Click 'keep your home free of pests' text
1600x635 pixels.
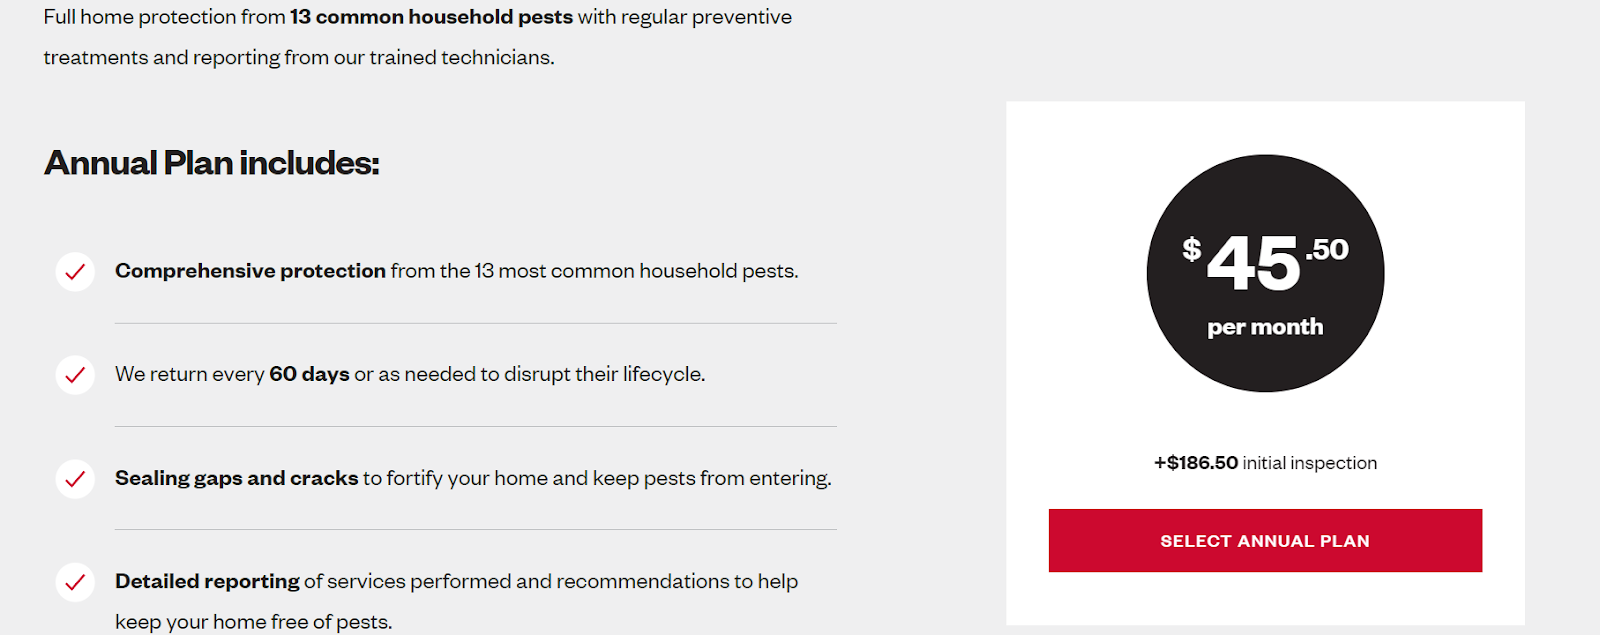point(253,621)
